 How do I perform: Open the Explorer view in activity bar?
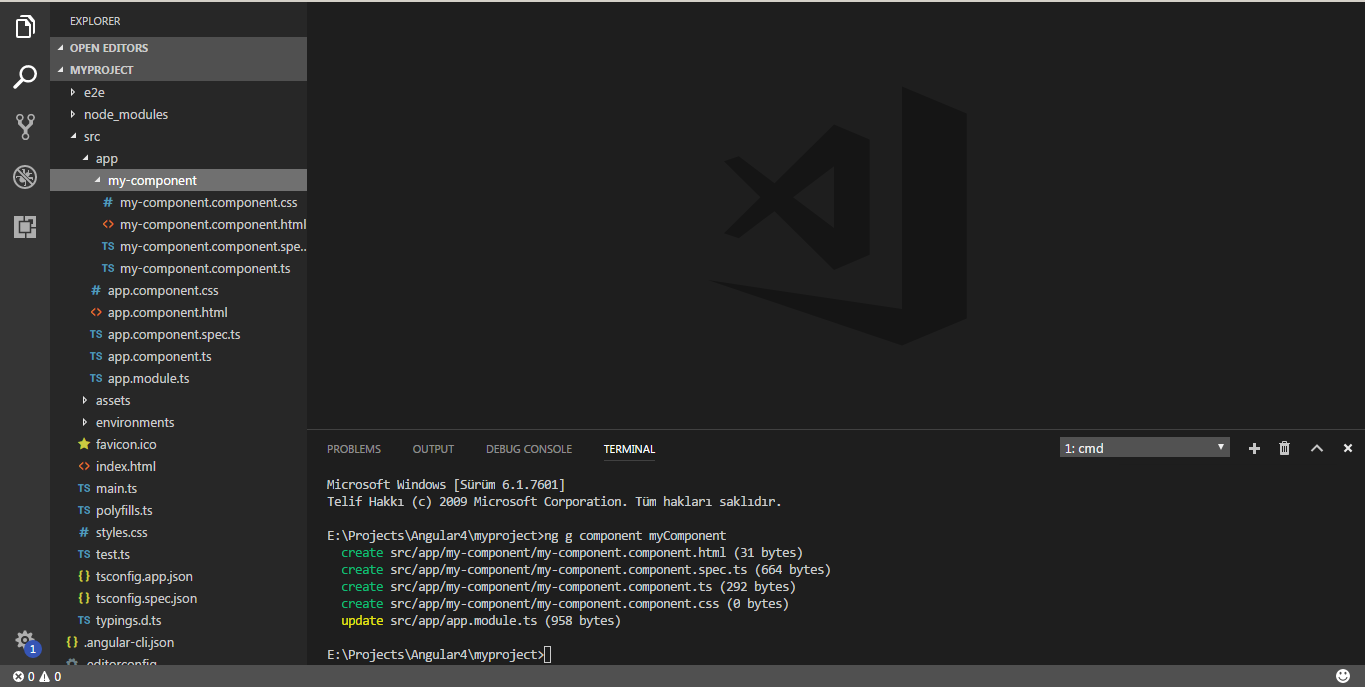click(25, 27)
